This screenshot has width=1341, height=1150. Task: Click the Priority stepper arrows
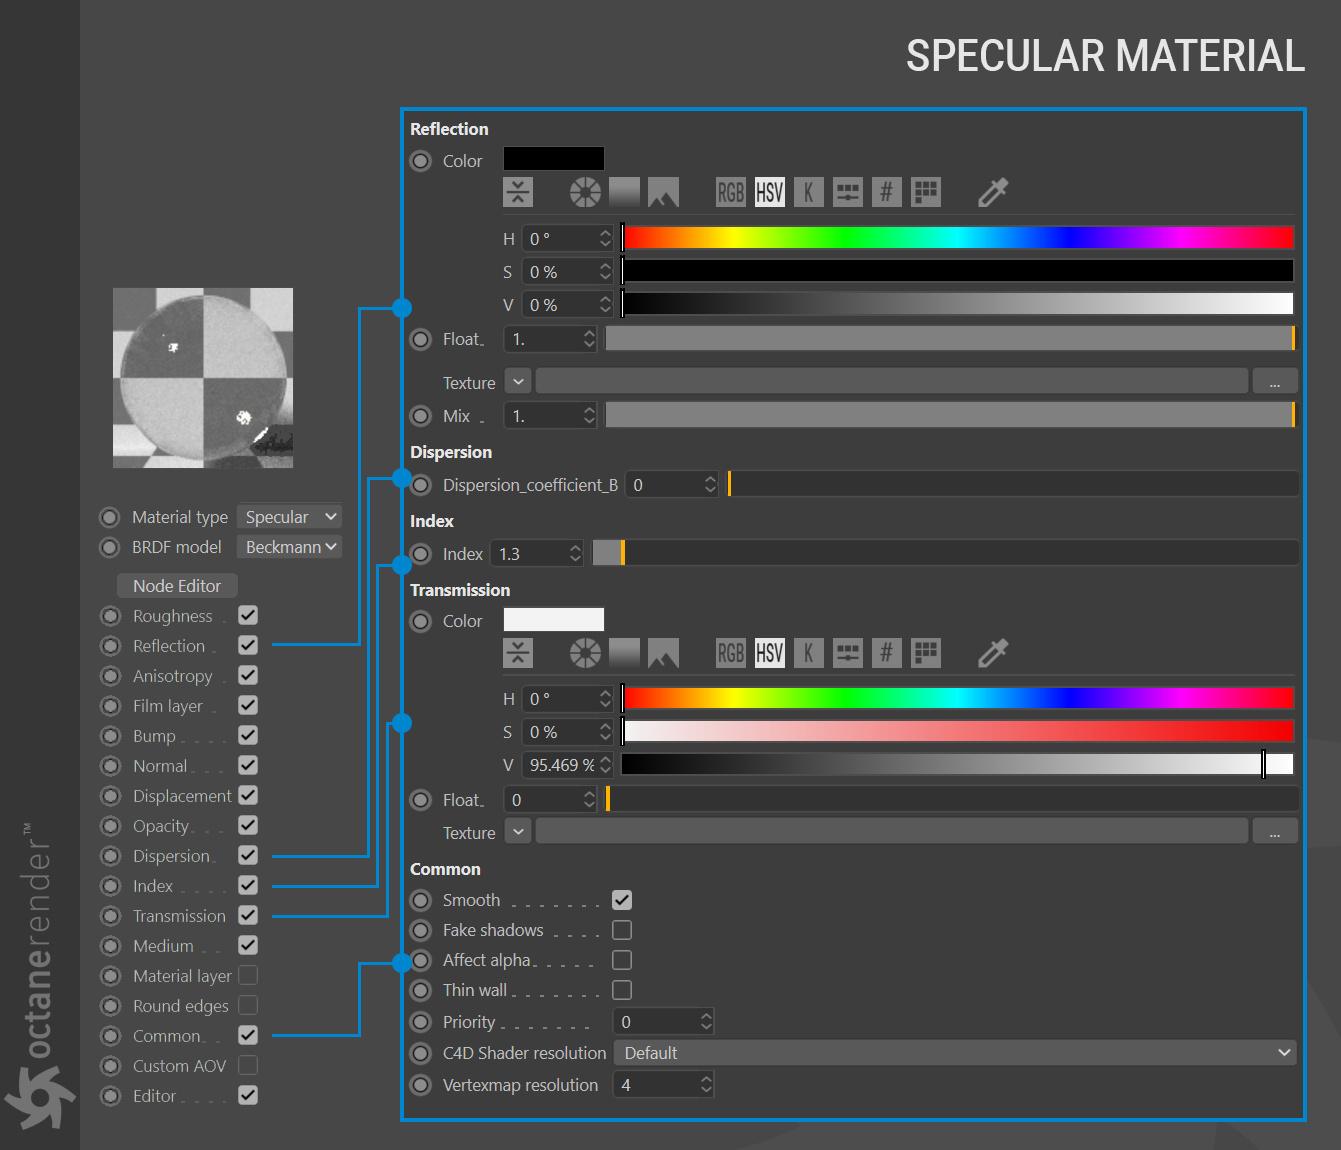tap(706, 1022)
